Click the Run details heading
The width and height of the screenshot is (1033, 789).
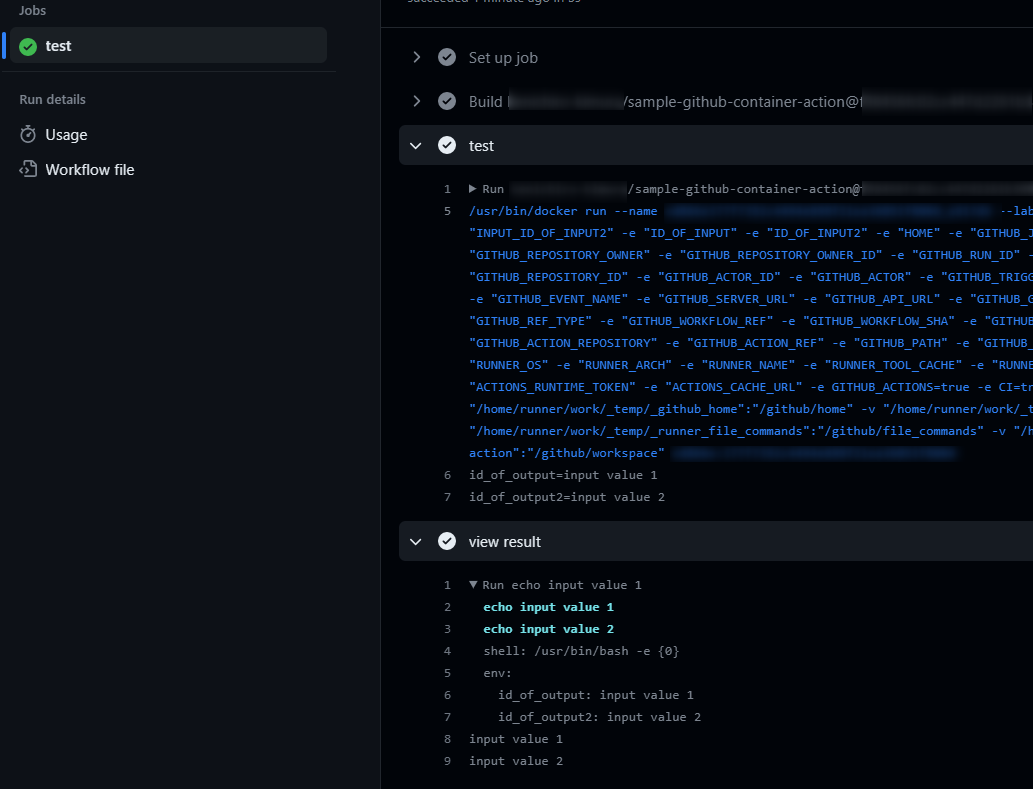pos(52,99)
